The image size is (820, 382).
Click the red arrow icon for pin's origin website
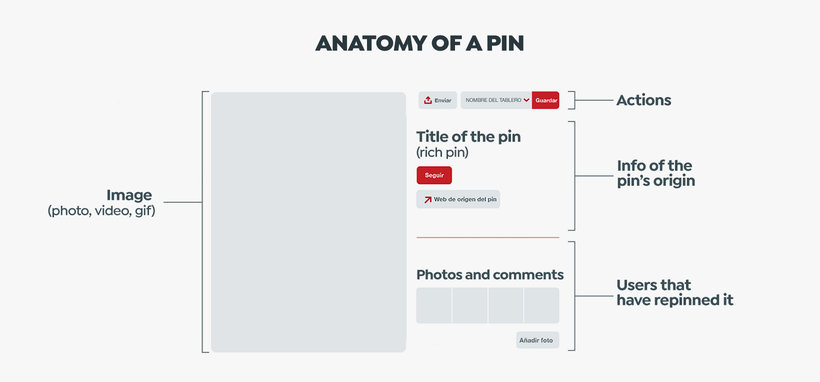[428, 199]
